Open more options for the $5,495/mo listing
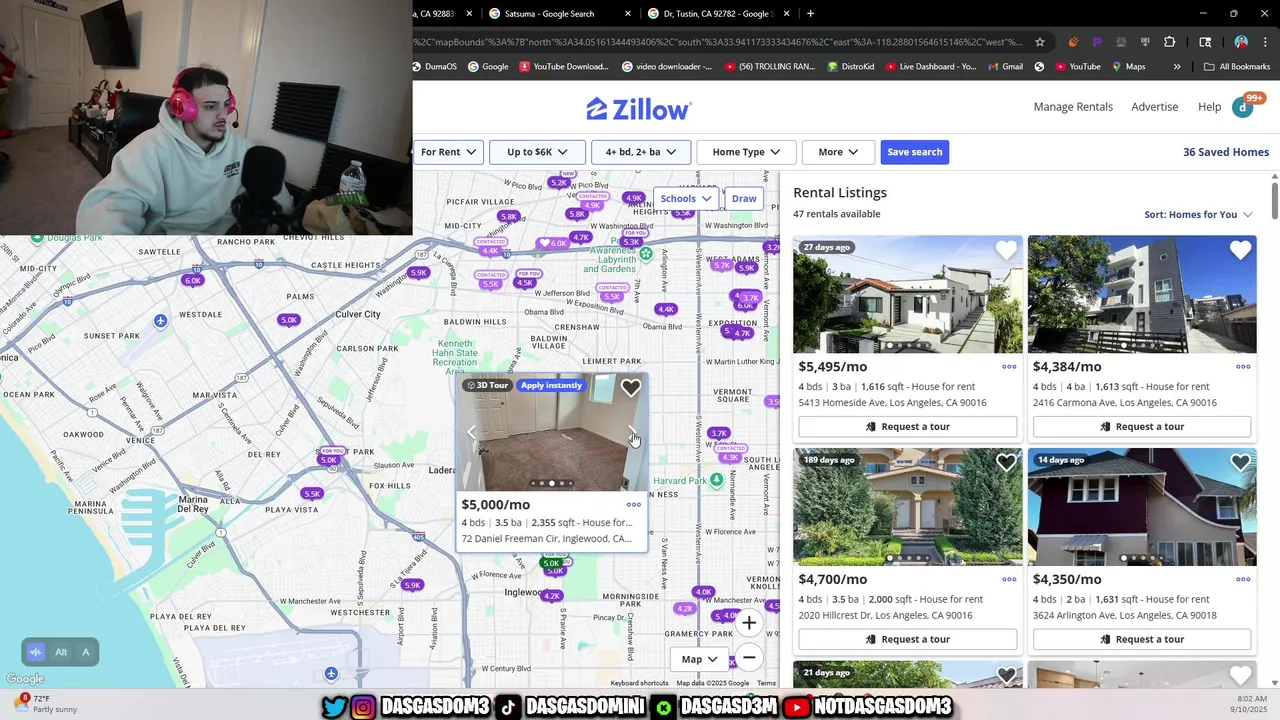Image resolution: width=1280 pixels, height=720 pixels. tap(1009, 367)
